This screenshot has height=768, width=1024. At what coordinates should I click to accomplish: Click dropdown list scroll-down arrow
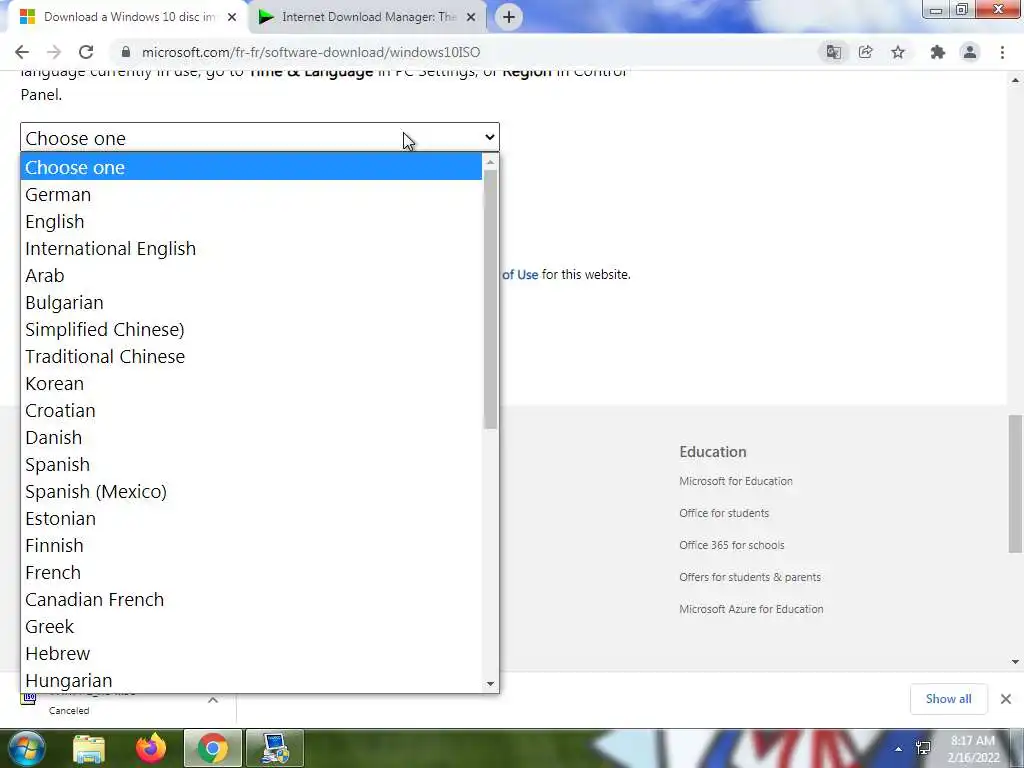click(490, 684)
